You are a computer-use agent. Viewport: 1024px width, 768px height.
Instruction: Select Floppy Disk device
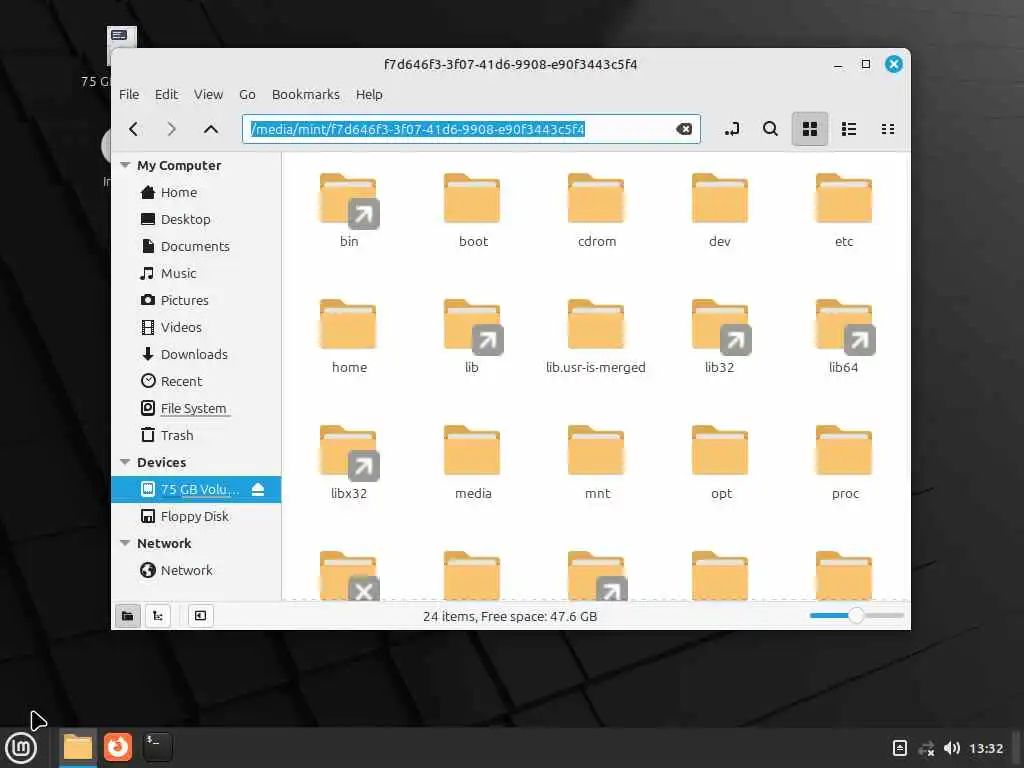click(x=196, y=517)
